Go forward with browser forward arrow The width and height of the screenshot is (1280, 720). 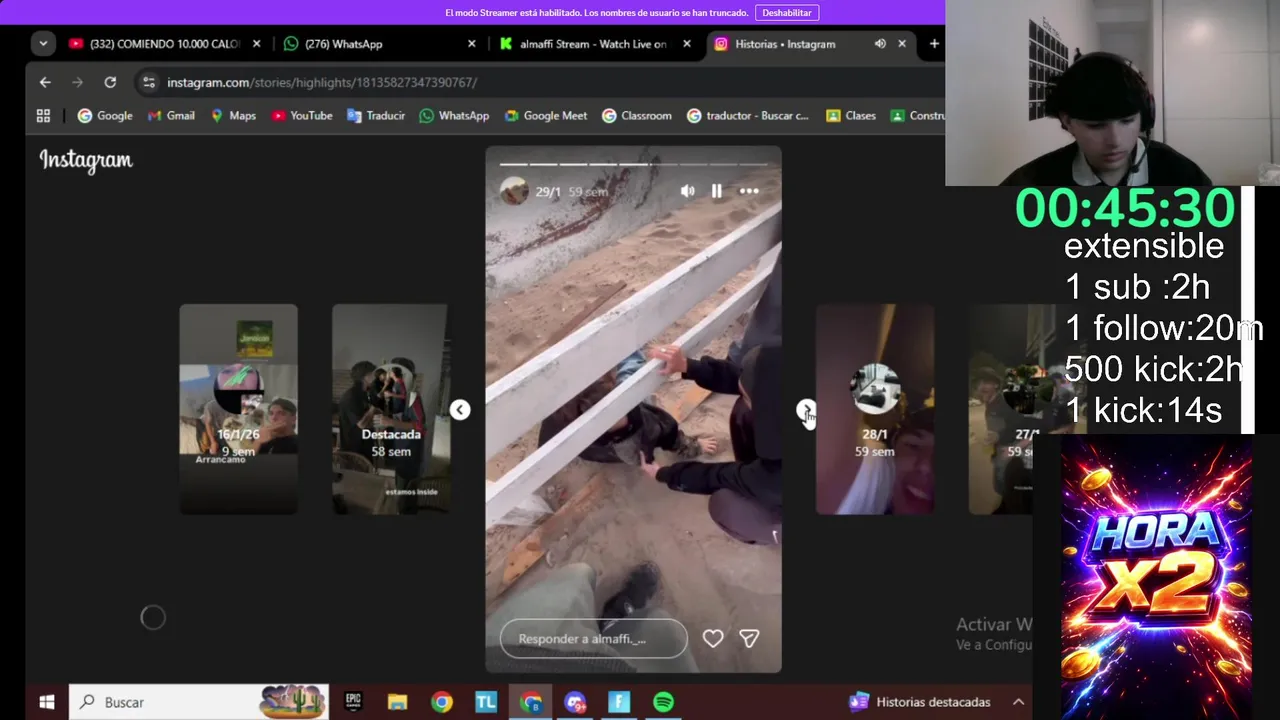coord(77,82)
